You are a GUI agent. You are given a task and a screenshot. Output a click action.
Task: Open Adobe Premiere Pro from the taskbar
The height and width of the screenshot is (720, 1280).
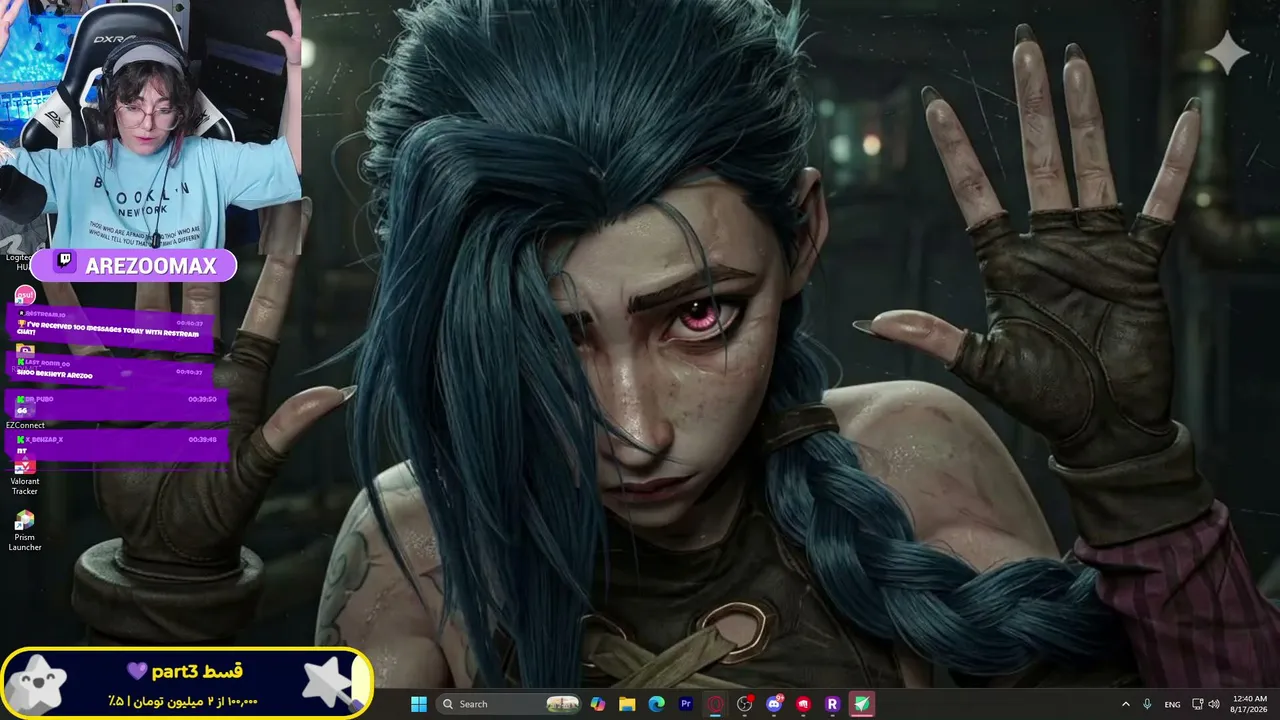point(686,704)
